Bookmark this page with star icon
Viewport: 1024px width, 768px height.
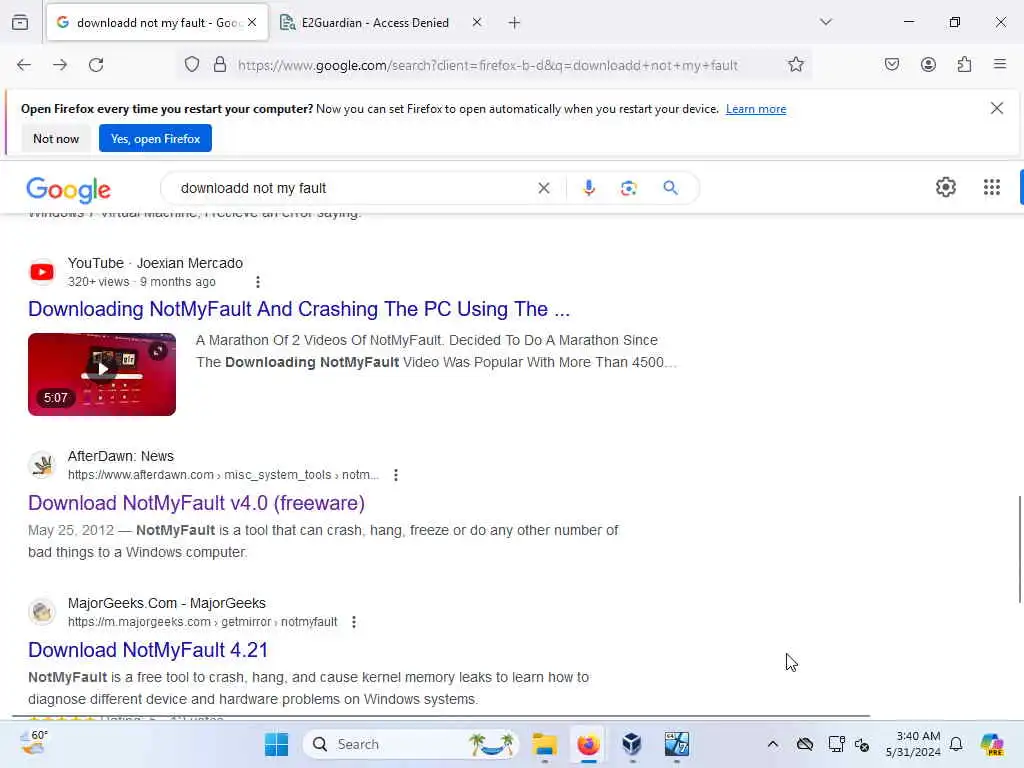(x=795, y=65)
